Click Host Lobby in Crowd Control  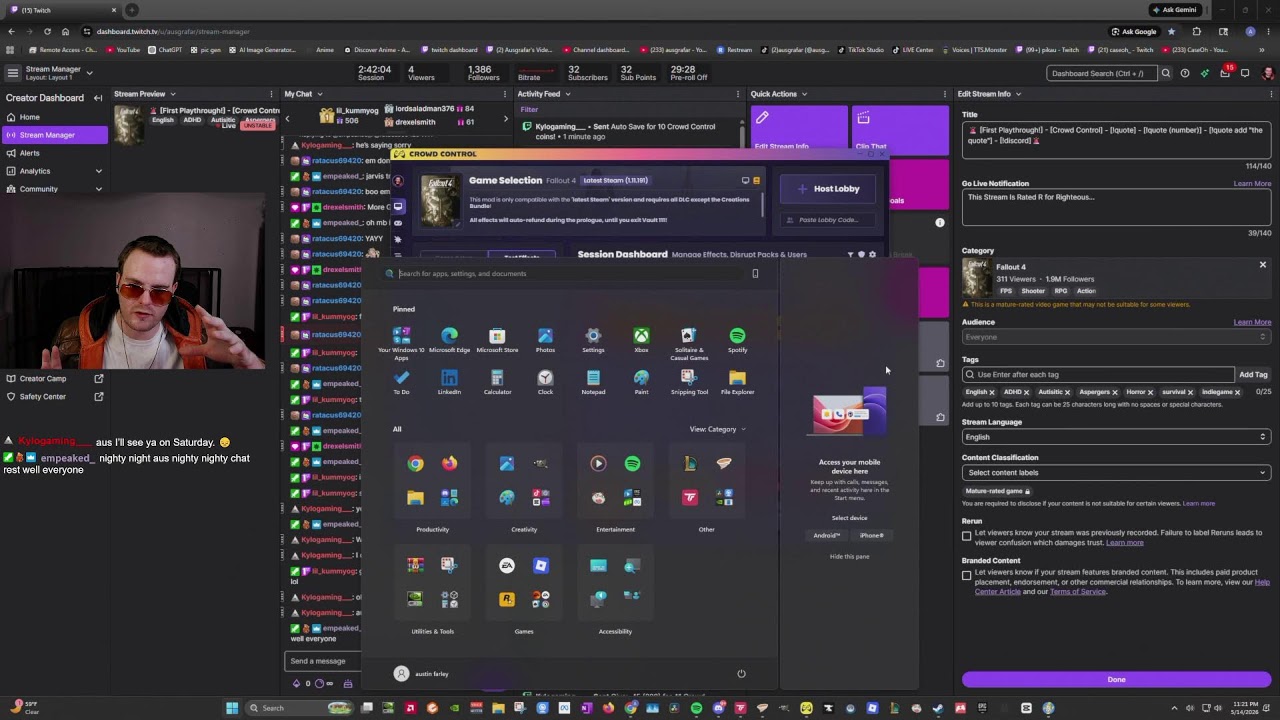[829, 188]
